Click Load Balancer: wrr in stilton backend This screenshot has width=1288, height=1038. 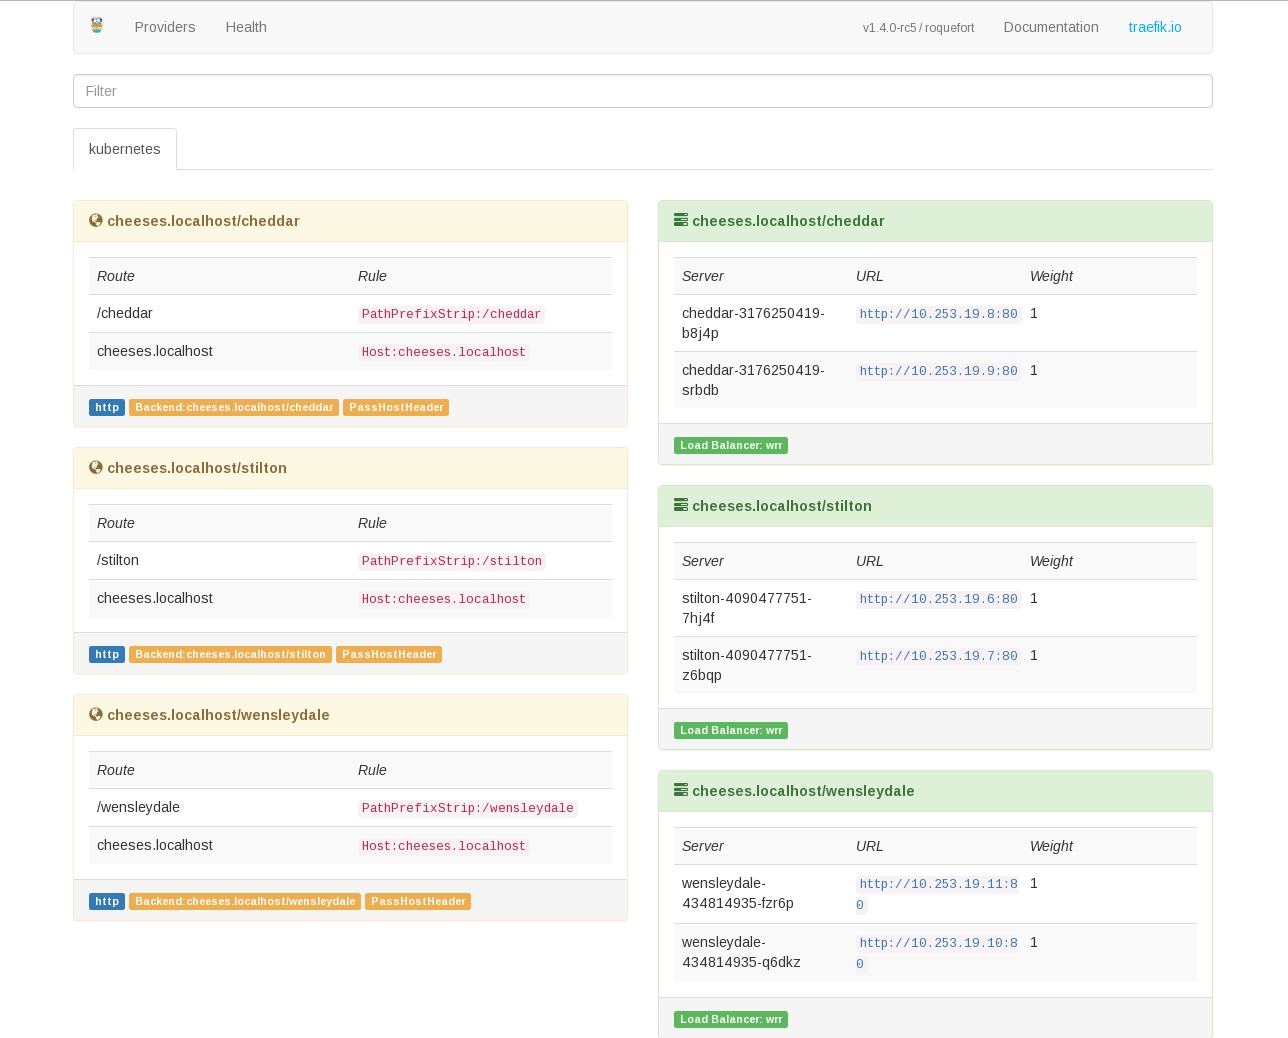(x=731, y=731)
